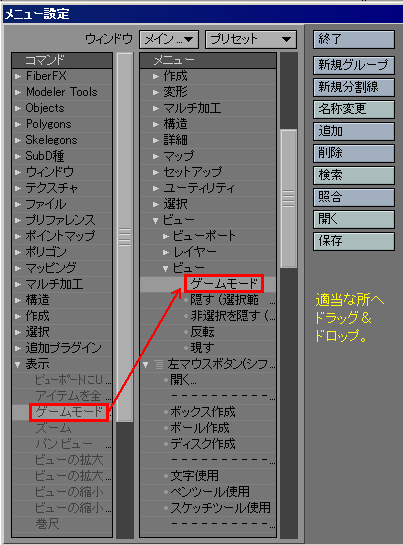Click the 新規分割線 button
Image resolution: width=403 pixels, height=545 pixels.
[x=354, y=87]
